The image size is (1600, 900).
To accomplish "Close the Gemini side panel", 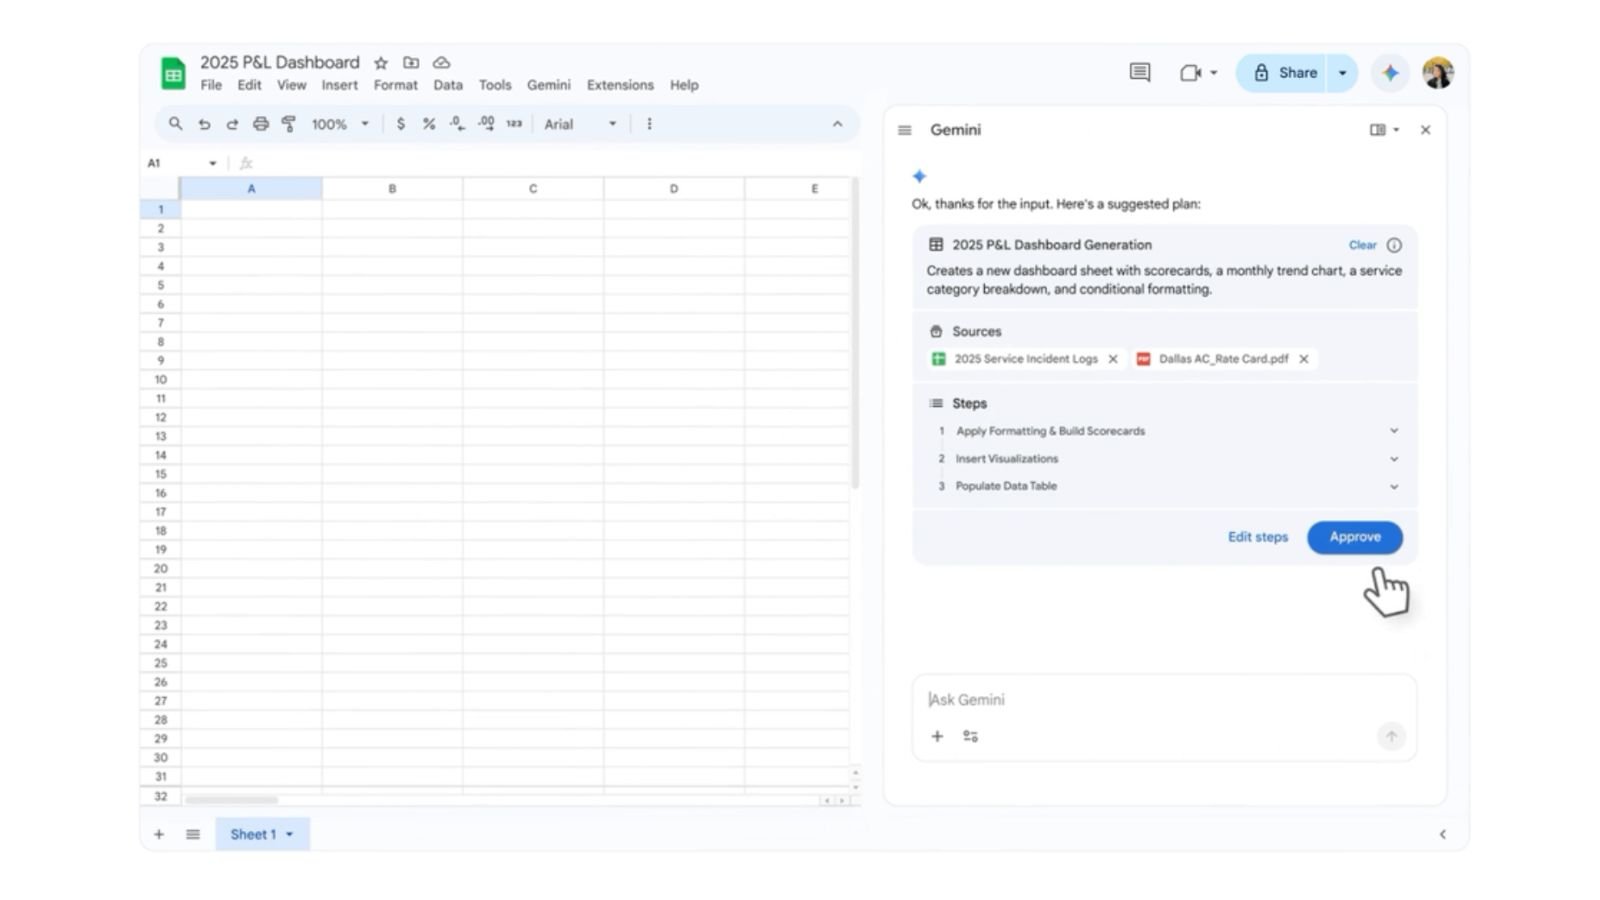I will tap(1426, 130).
